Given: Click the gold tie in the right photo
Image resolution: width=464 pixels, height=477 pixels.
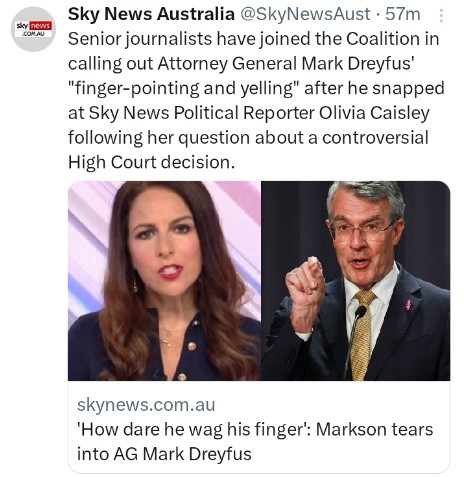Looking at the screenshot, I should (362, 335).
